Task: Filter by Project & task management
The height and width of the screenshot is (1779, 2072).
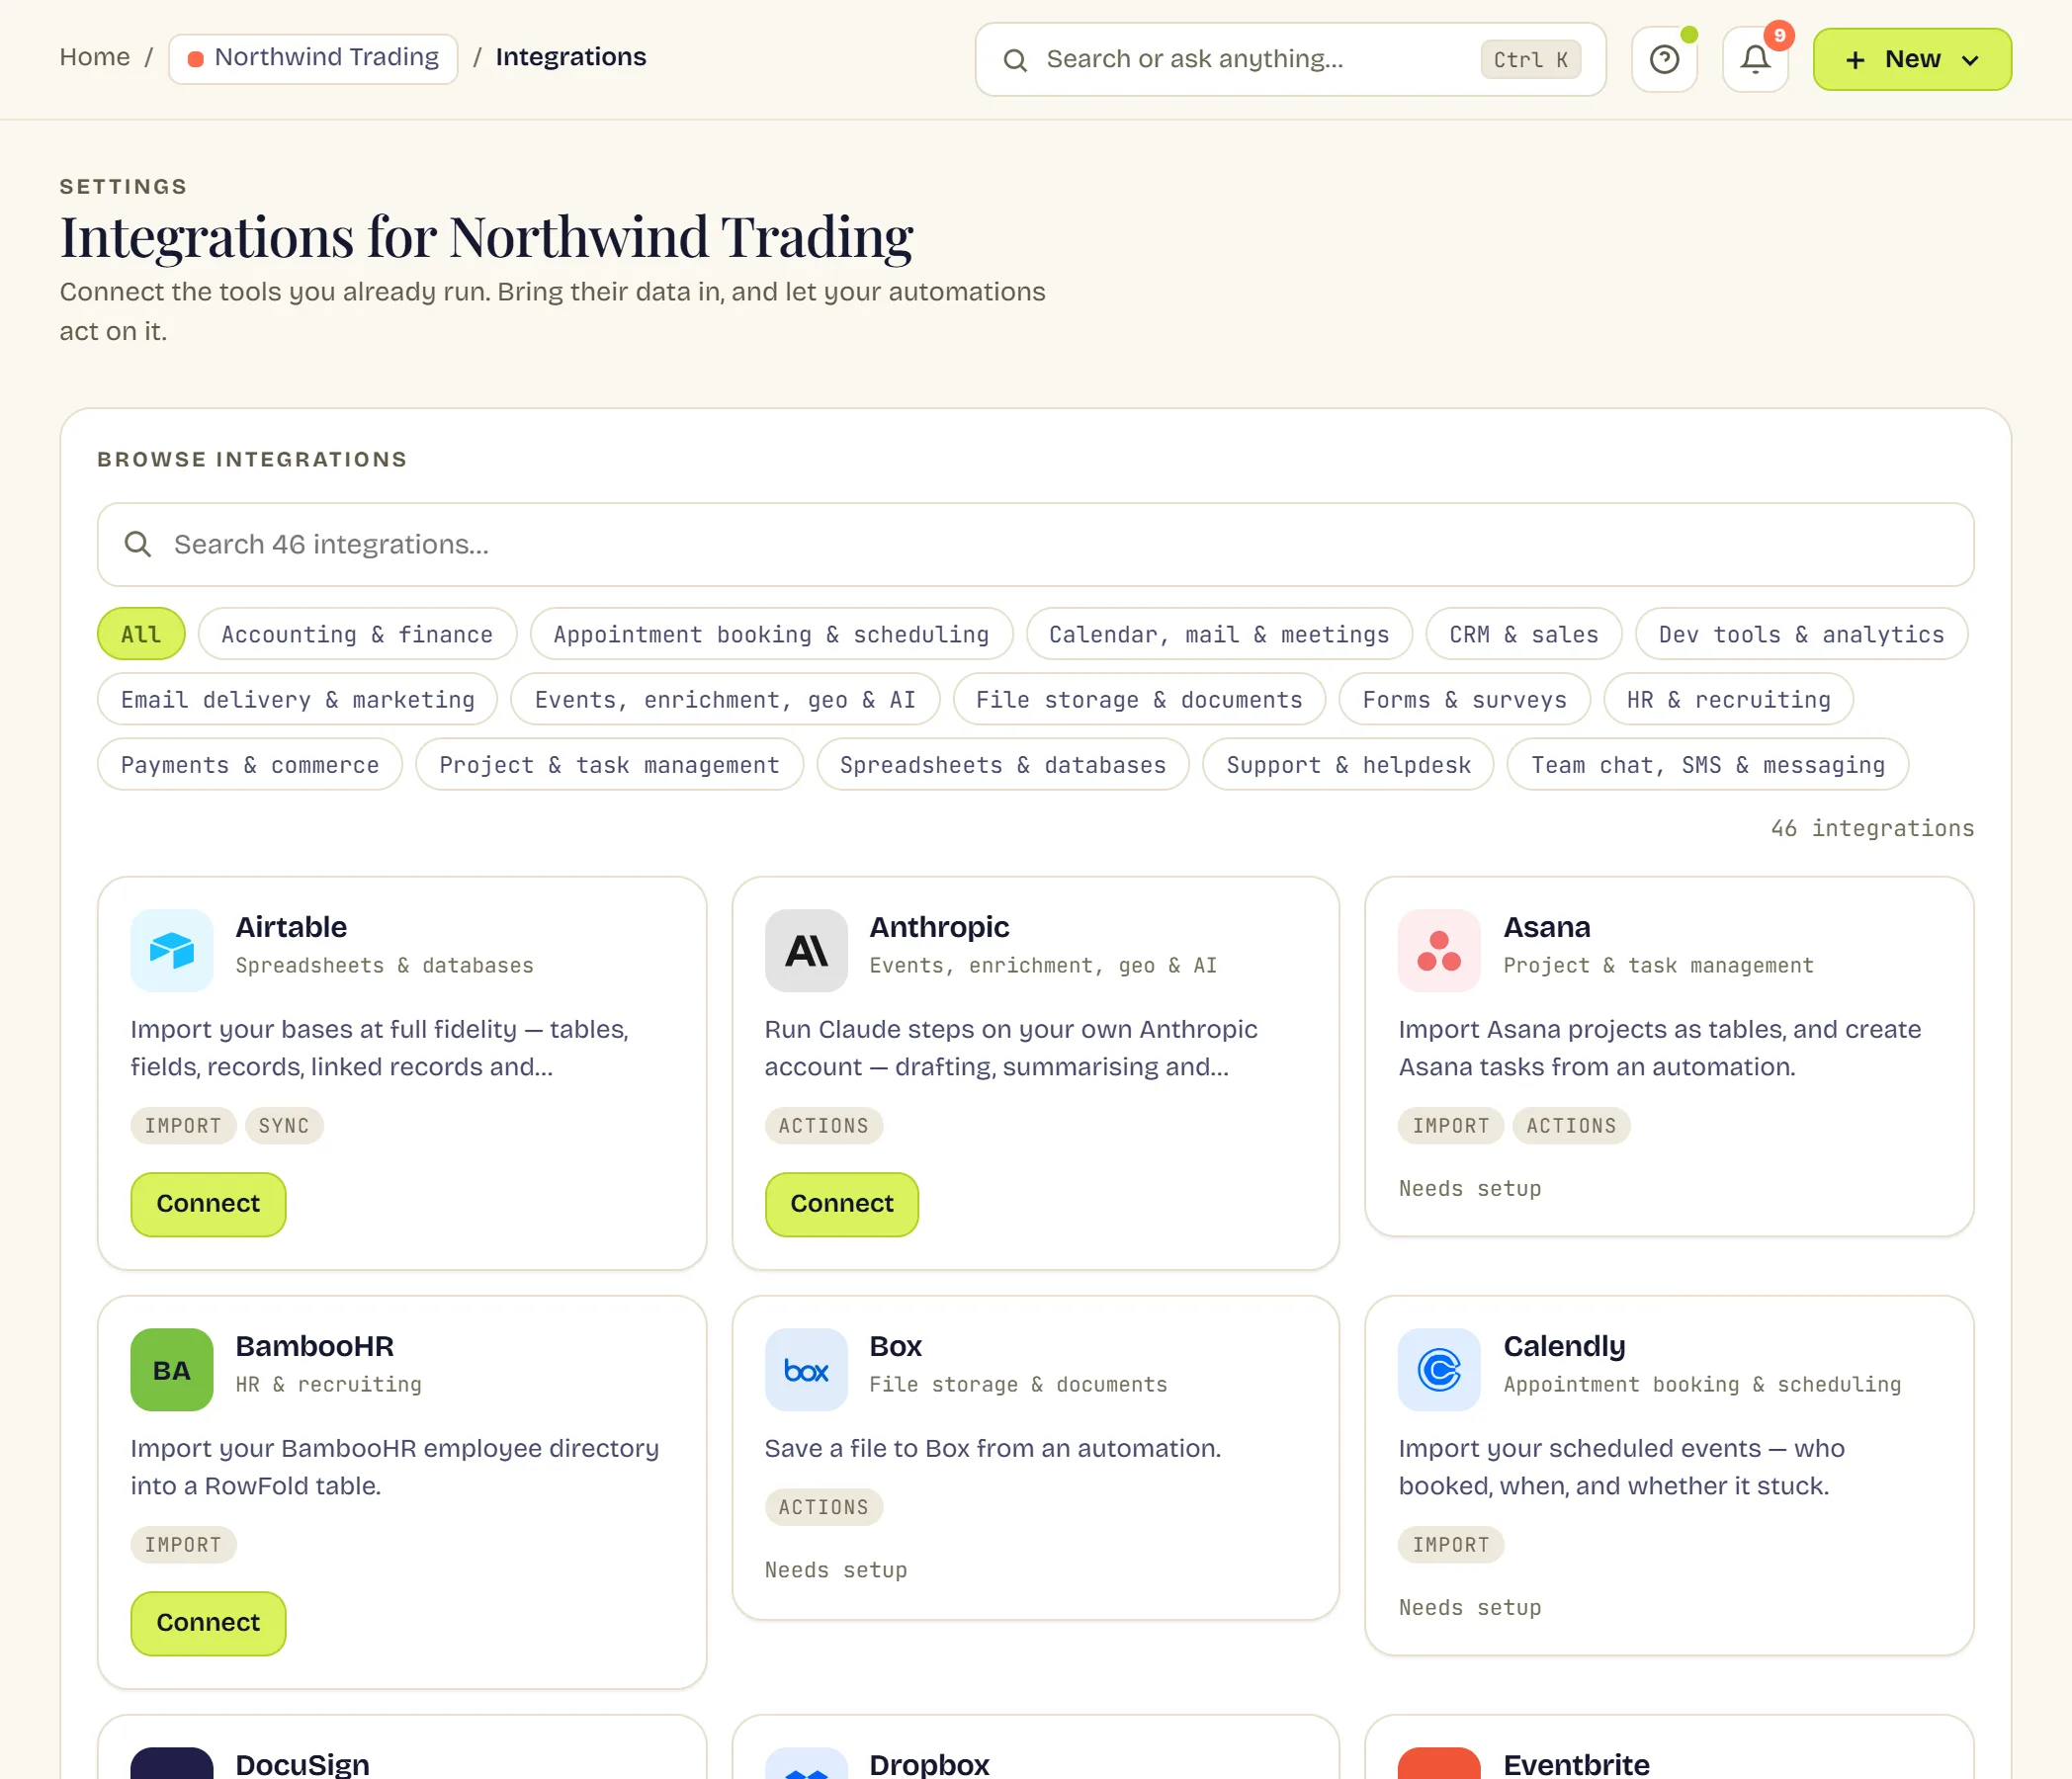Action: point(609,764)
